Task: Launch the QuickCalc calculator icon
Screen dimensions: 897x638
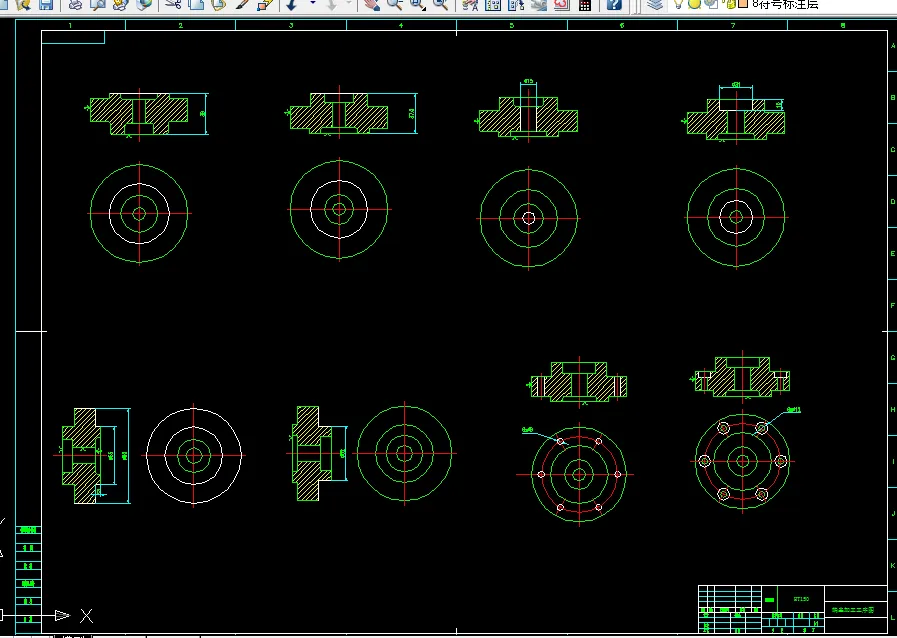Action: click(585, 5)
